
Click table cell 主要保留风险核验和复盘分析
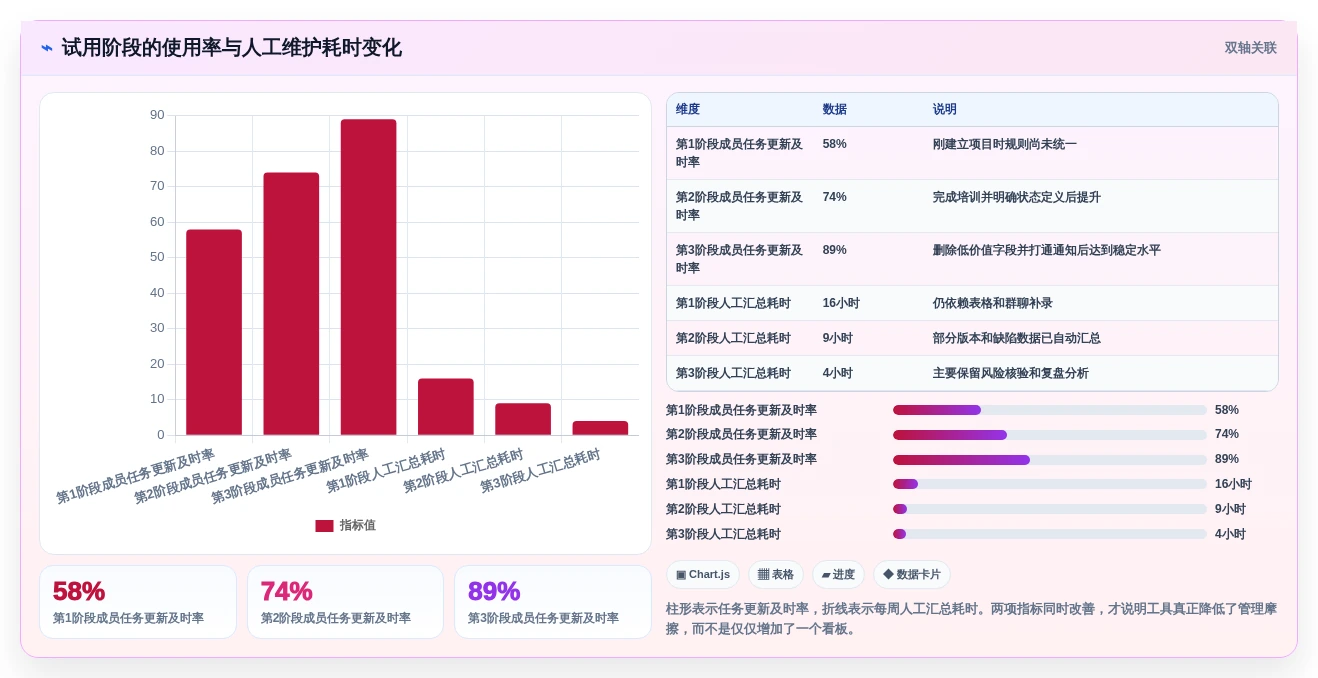coord(1011,373)
